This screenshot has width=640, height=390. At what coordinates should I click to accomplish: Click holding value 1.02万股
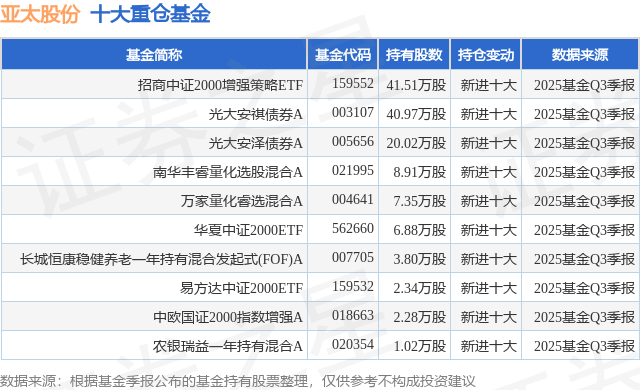point(420,346)
